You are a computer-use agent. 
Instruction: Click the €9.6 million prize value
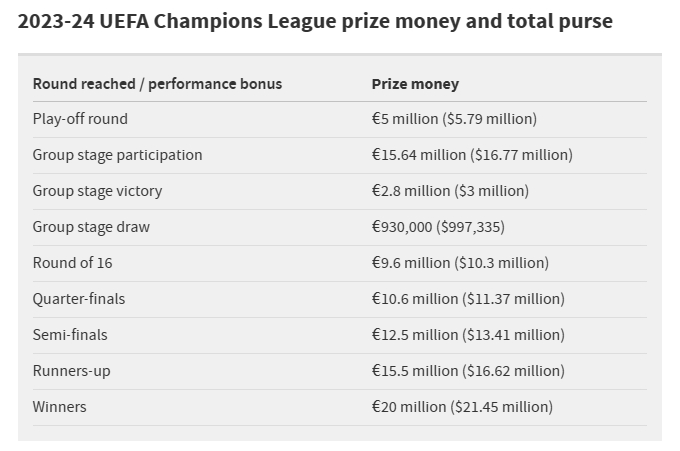(x=460, y=263)
